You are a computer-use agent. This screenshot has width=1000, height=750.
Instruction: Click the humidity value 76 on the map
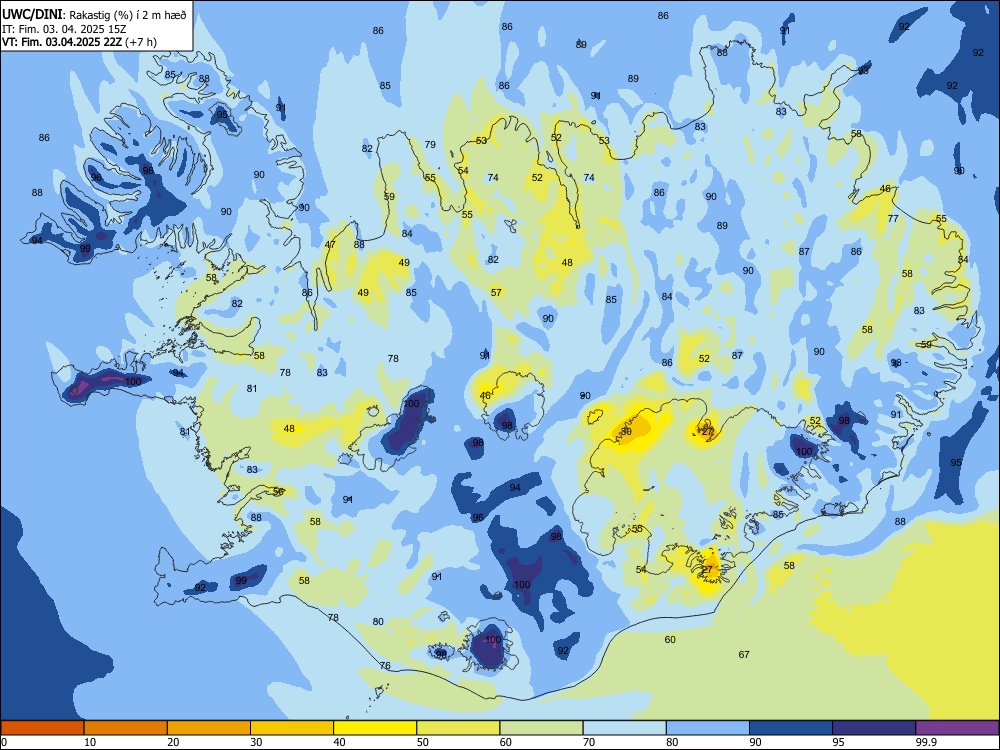click(385, 666)
